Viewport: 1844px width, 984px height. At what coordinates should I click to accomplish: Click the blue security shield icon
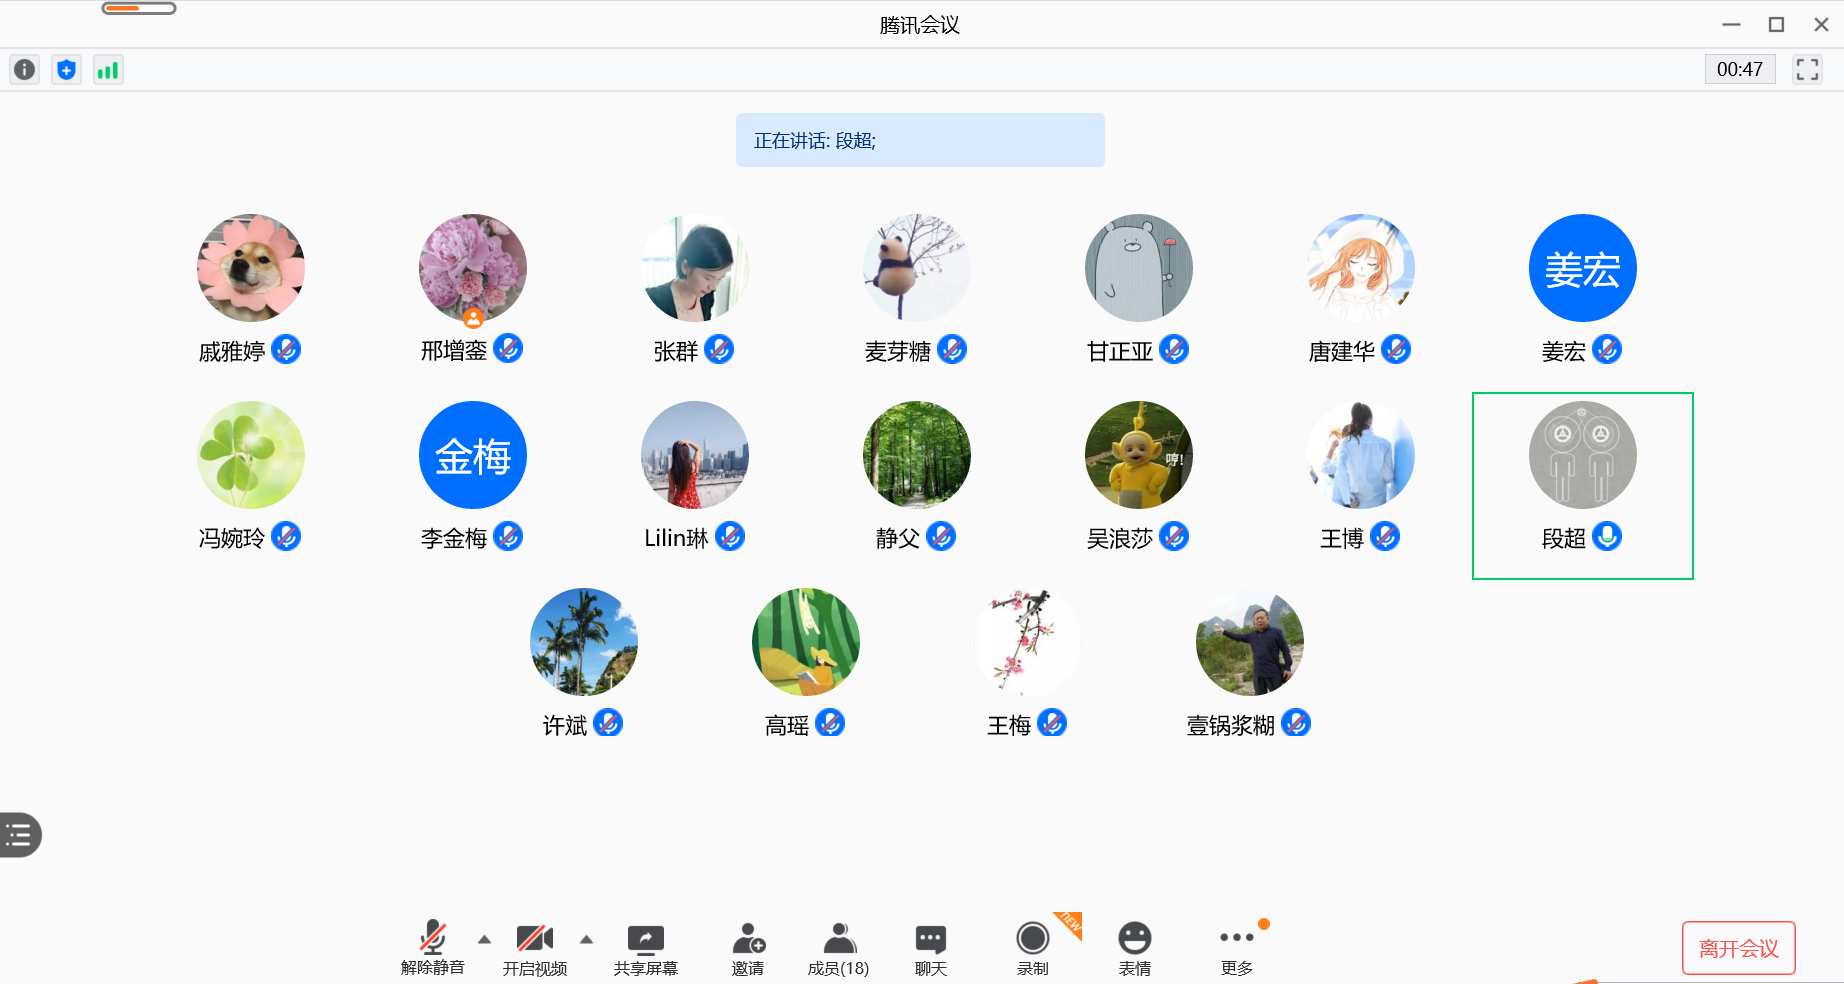[x=66, y=70]
